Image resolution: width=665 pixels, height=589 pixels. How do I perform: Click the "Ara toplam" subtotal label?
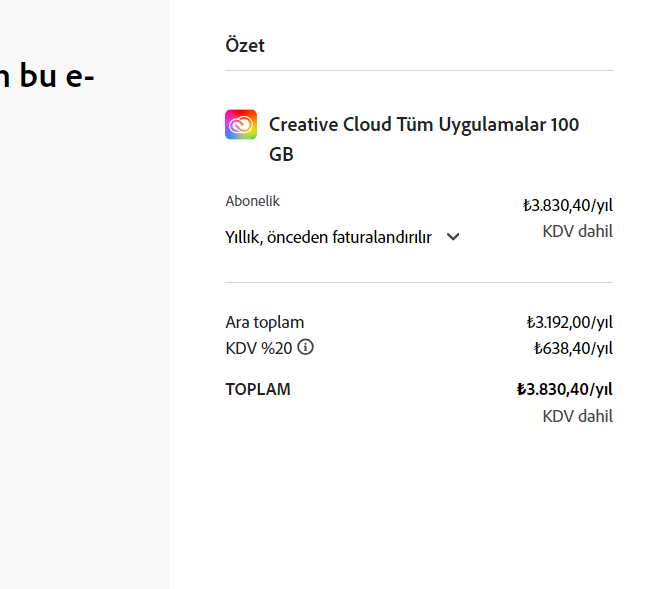click(x=265, y=323)
